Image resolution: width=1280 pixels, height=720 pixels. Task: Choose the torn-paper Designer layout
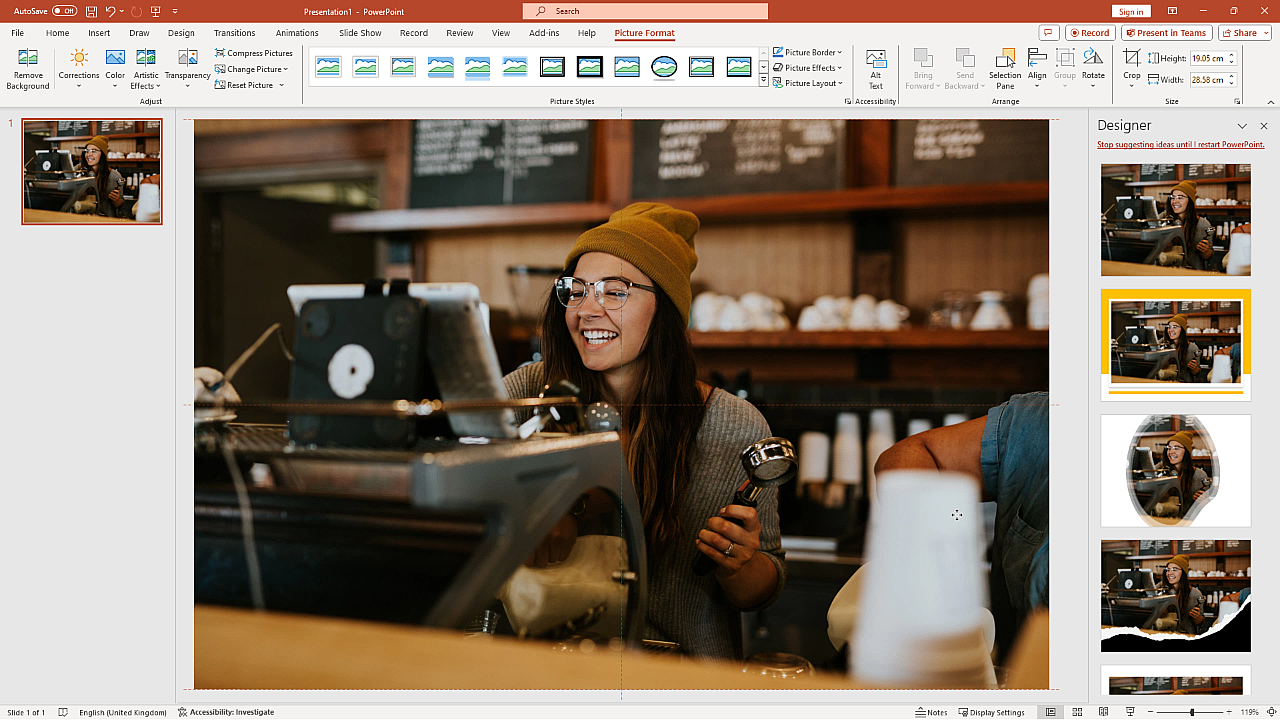click(x=1176, y=596)
